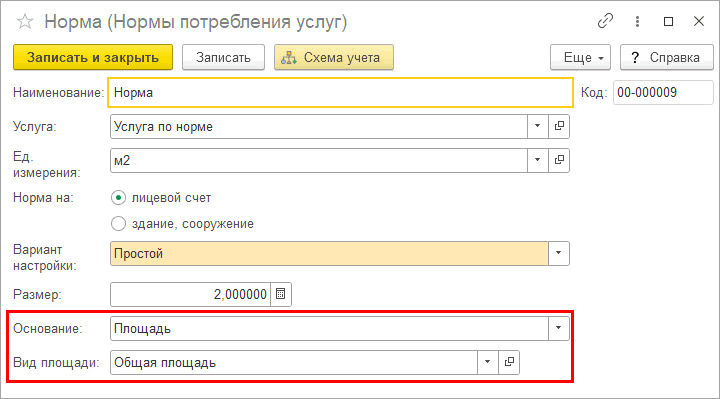Click the Норма на label
Image resolution: width=720 pixels, height=399 pixels.
point(43,198)
